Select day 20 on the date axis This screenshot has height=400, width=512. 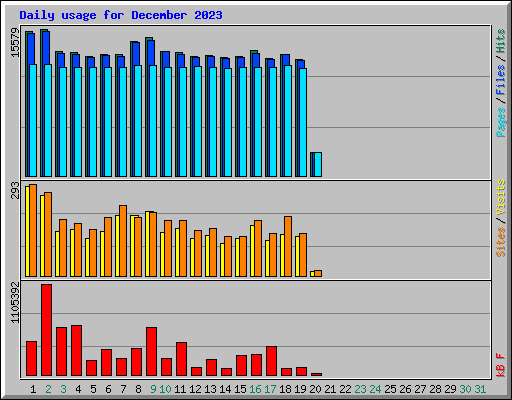coord(315,389)
